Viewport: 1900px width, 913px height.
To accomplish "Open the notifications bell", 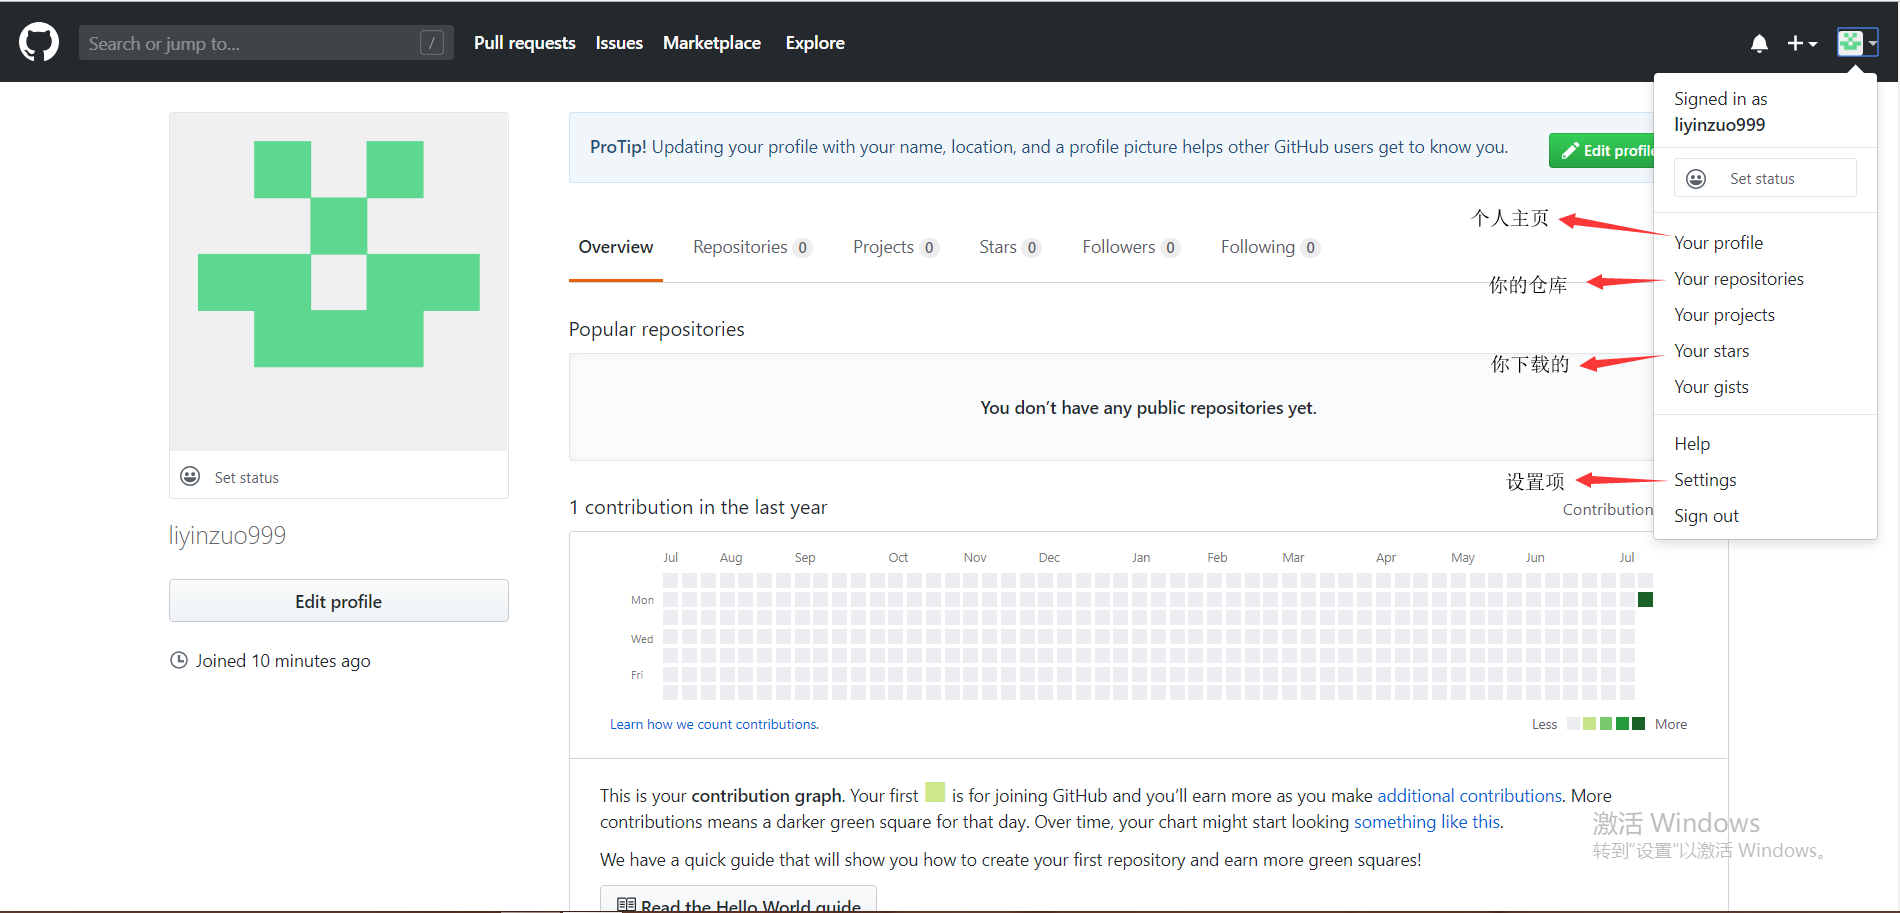I will [x=1759, y=43].
